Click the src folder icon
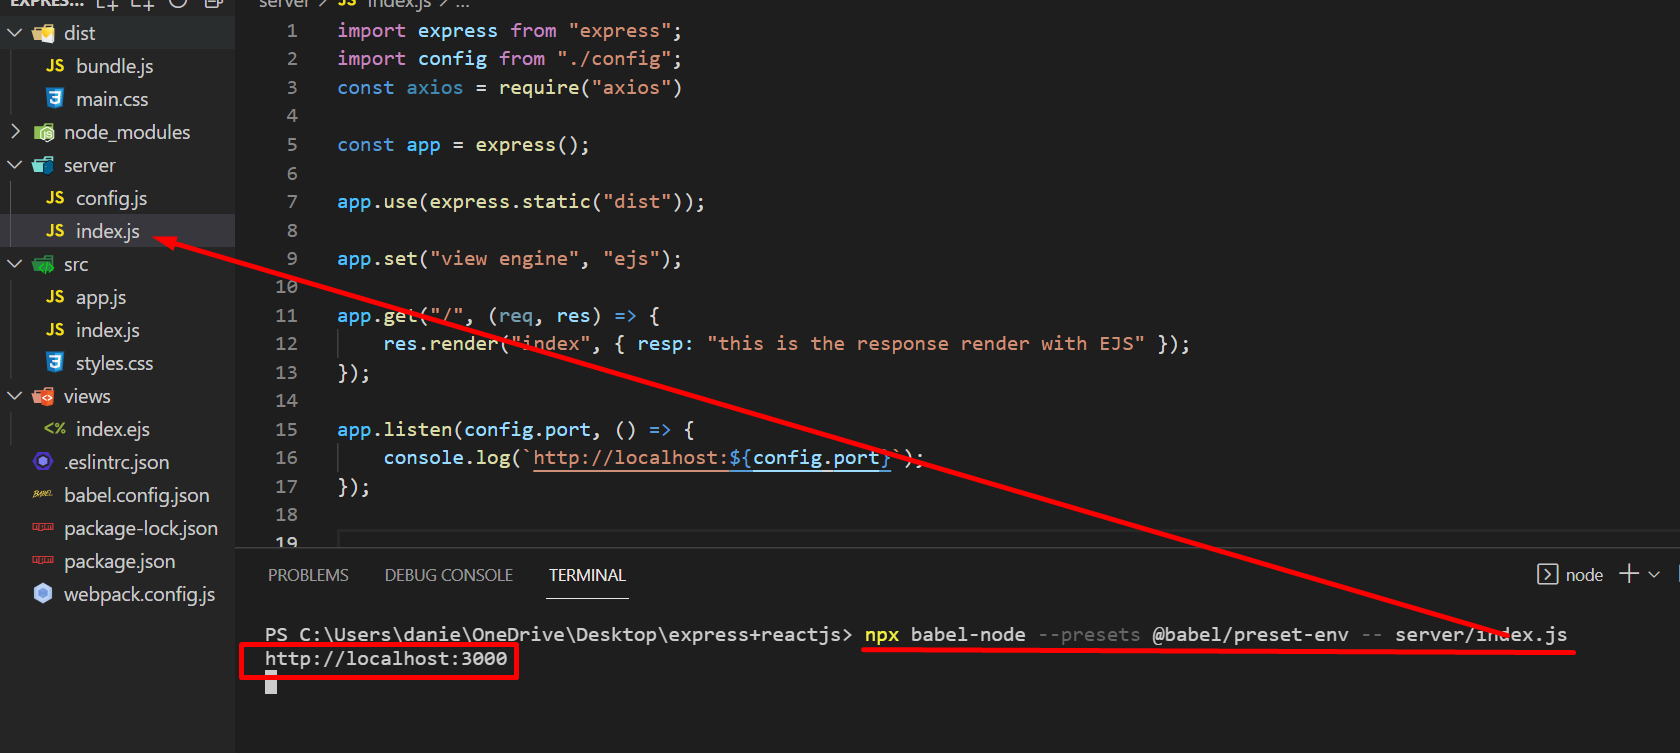This screenshot has width=1680, height=753. point(43,264)
